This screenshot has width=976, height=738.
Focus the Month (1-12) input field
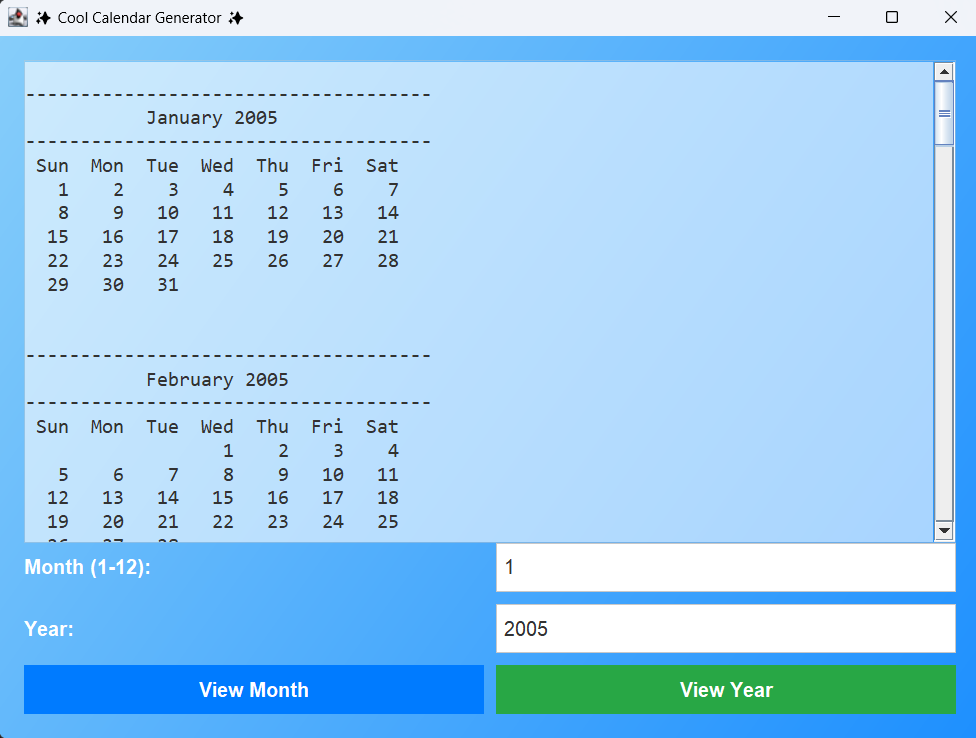726,567
